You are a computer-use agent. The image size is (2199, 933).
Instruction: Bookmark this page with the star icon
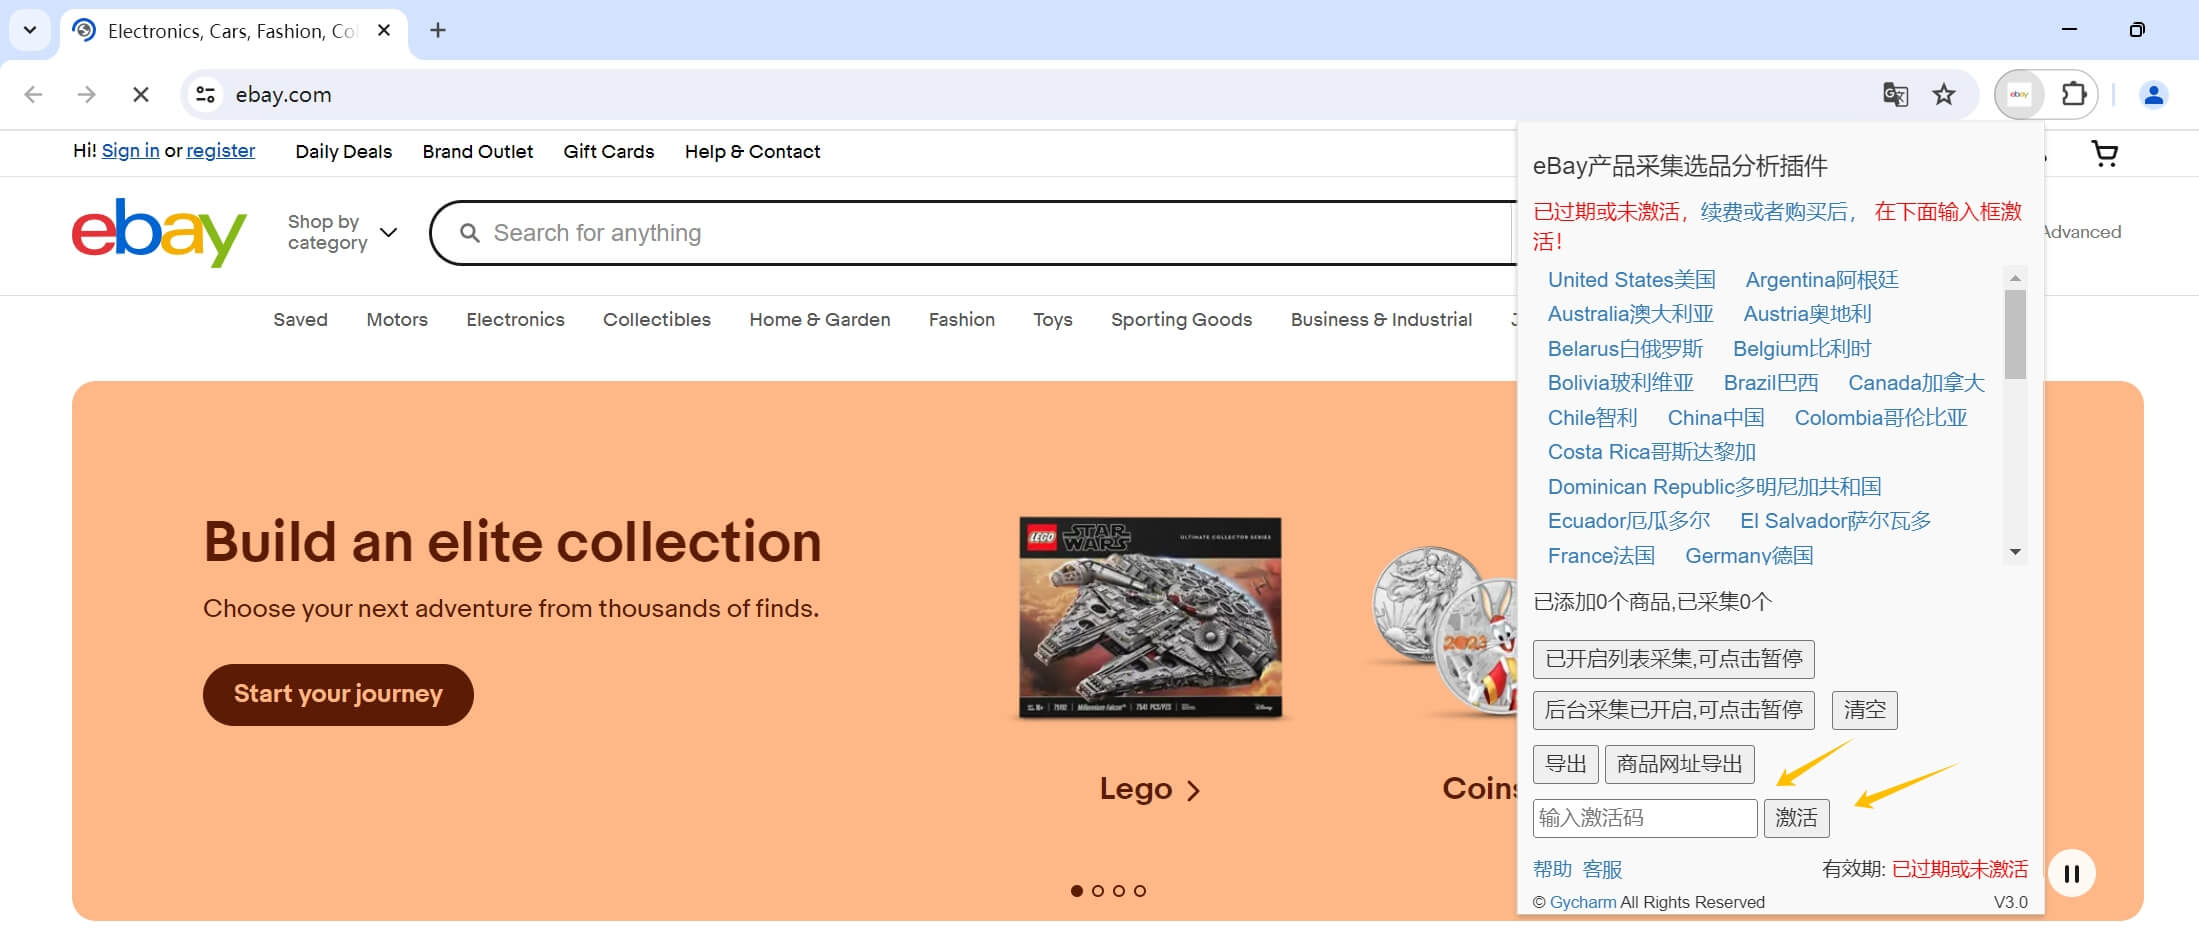pos(1943,94)
